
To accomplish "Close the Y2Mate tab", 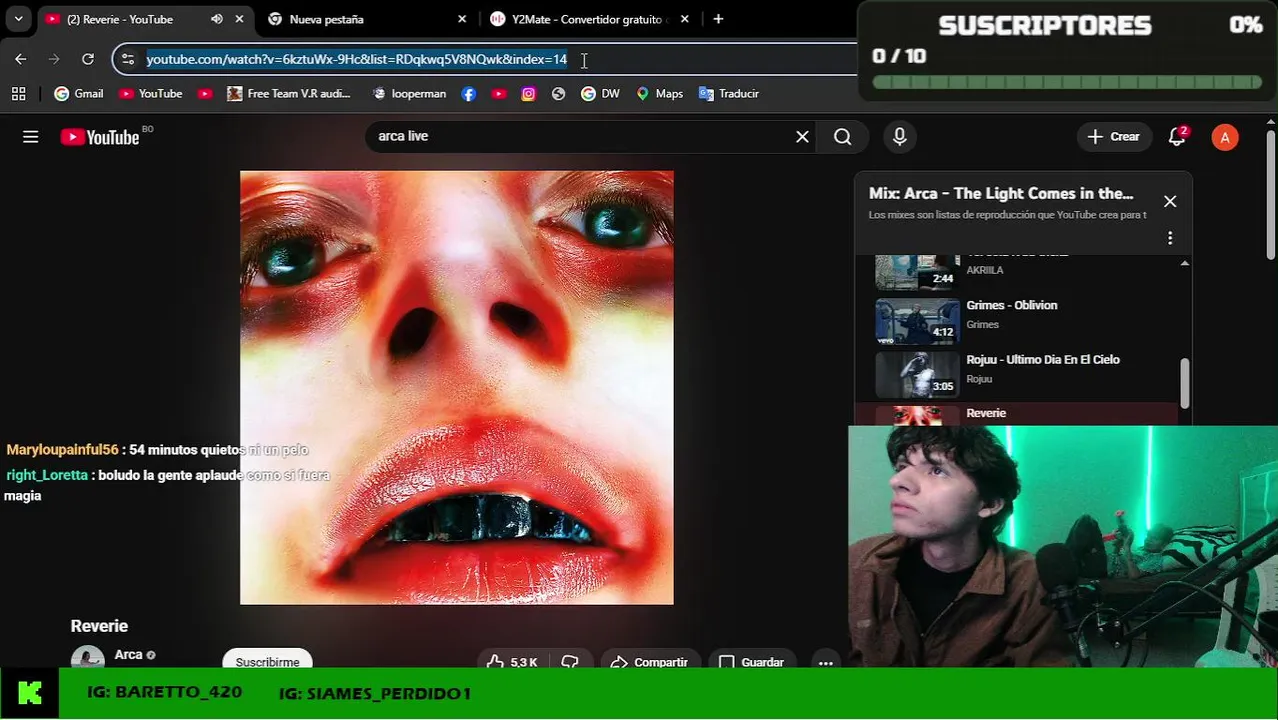I will tap(685, 19).
